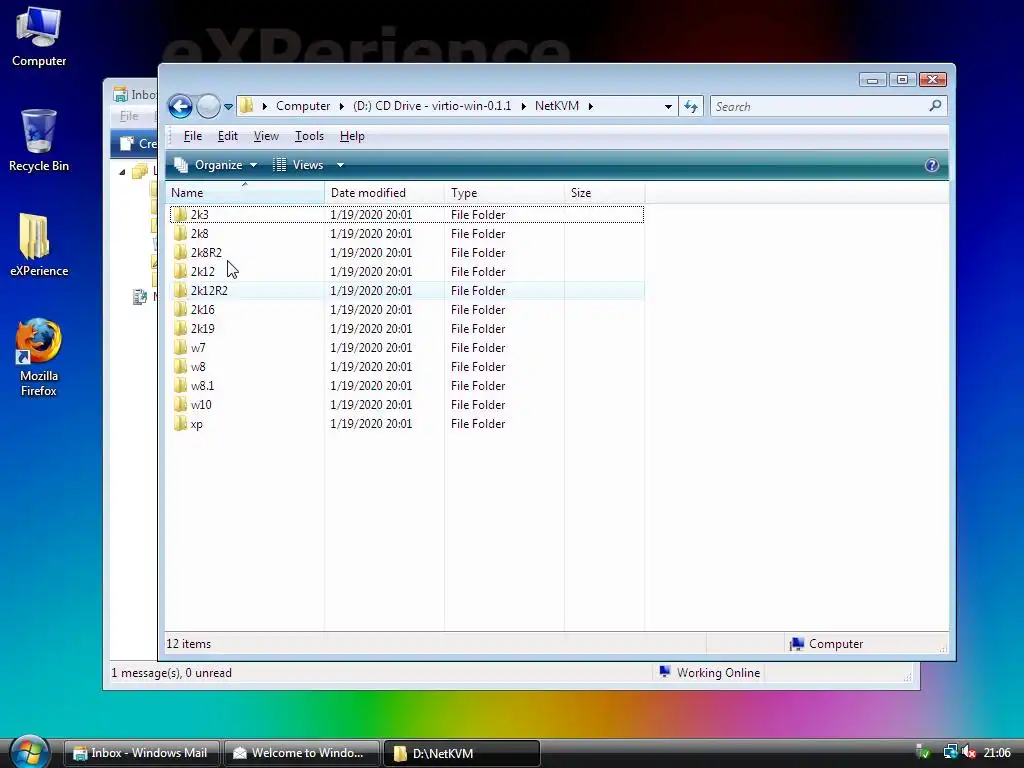This screenshot has height=768, width=1024.
Task: Click the File Folder type of xp row
Action: point(478,424)
